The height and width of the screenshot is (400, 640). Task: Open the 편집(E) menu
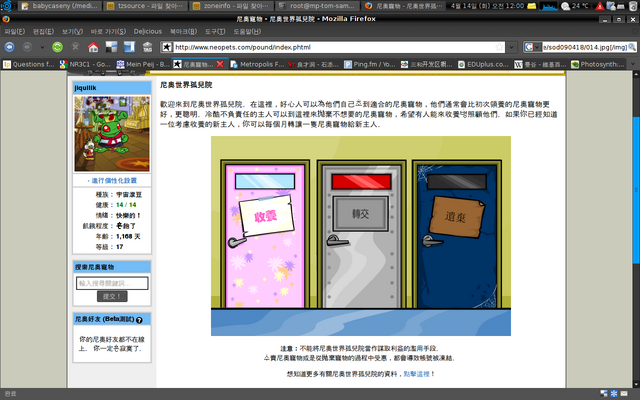[43, 31]
